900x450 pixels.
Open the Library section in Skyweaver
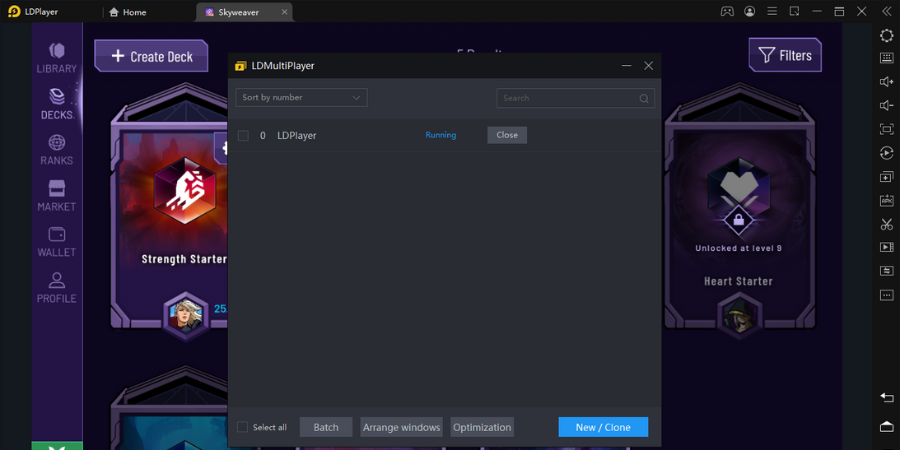(57, 59)
